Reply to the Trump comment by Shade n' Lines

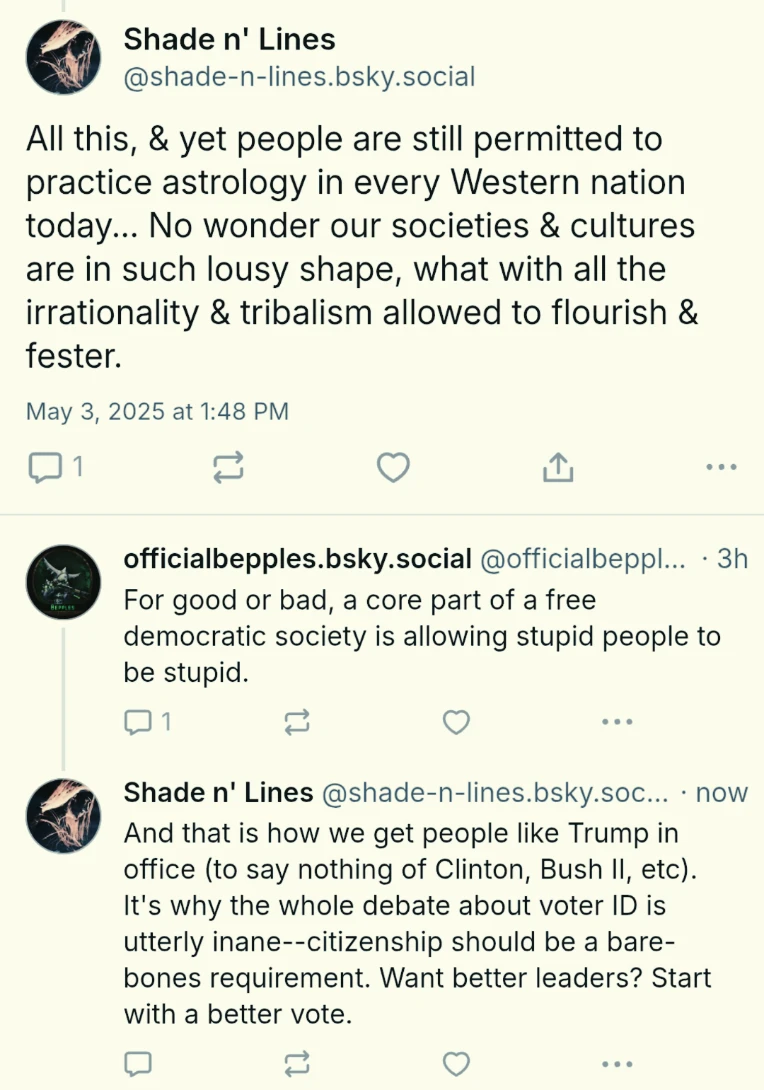[x=138, y=1064]
